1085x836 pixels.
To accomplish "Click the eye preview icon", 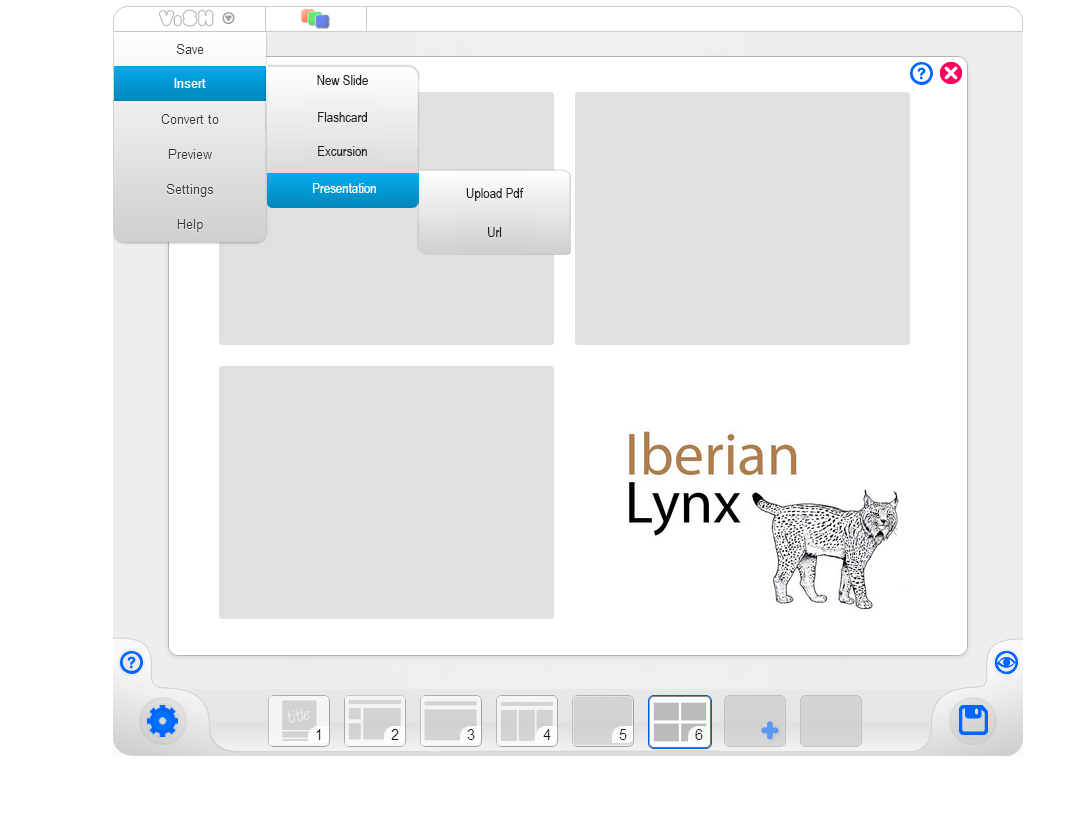I will click(1006, 662).
